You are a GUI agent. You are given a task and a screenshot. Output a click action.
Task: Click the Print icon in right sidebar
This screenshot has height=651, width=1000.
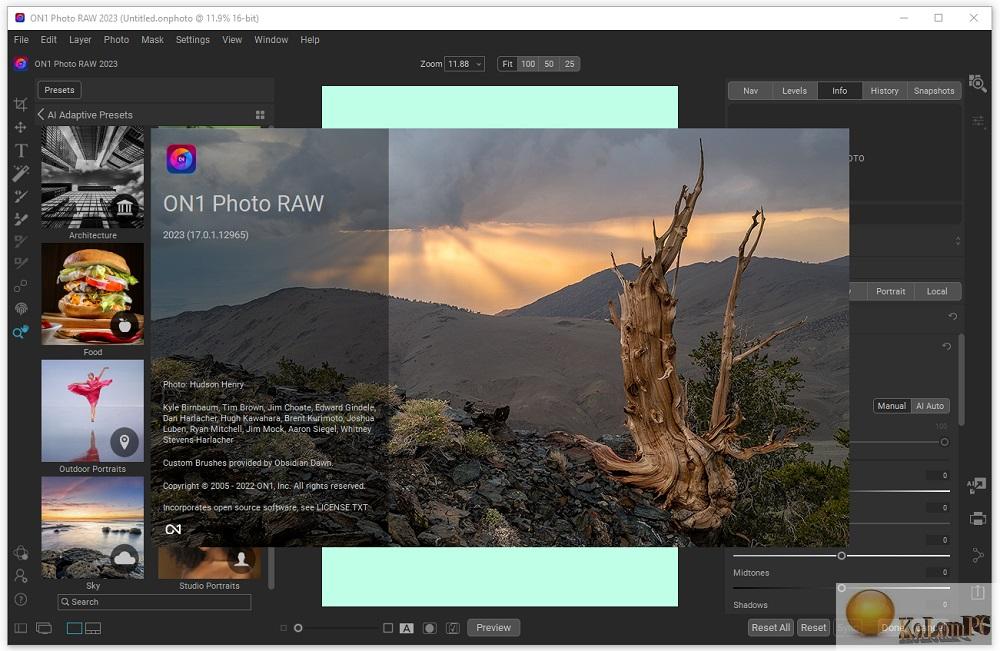[978, 519]
